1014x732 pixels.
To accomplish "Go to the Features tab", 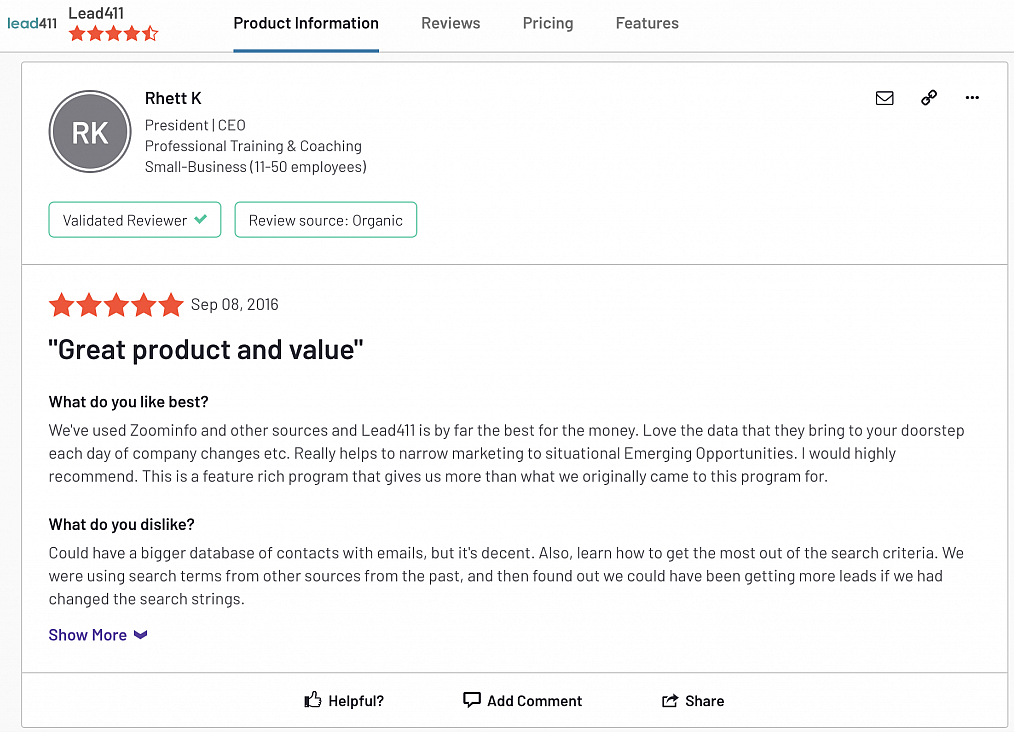I will [x=647, y=23].
